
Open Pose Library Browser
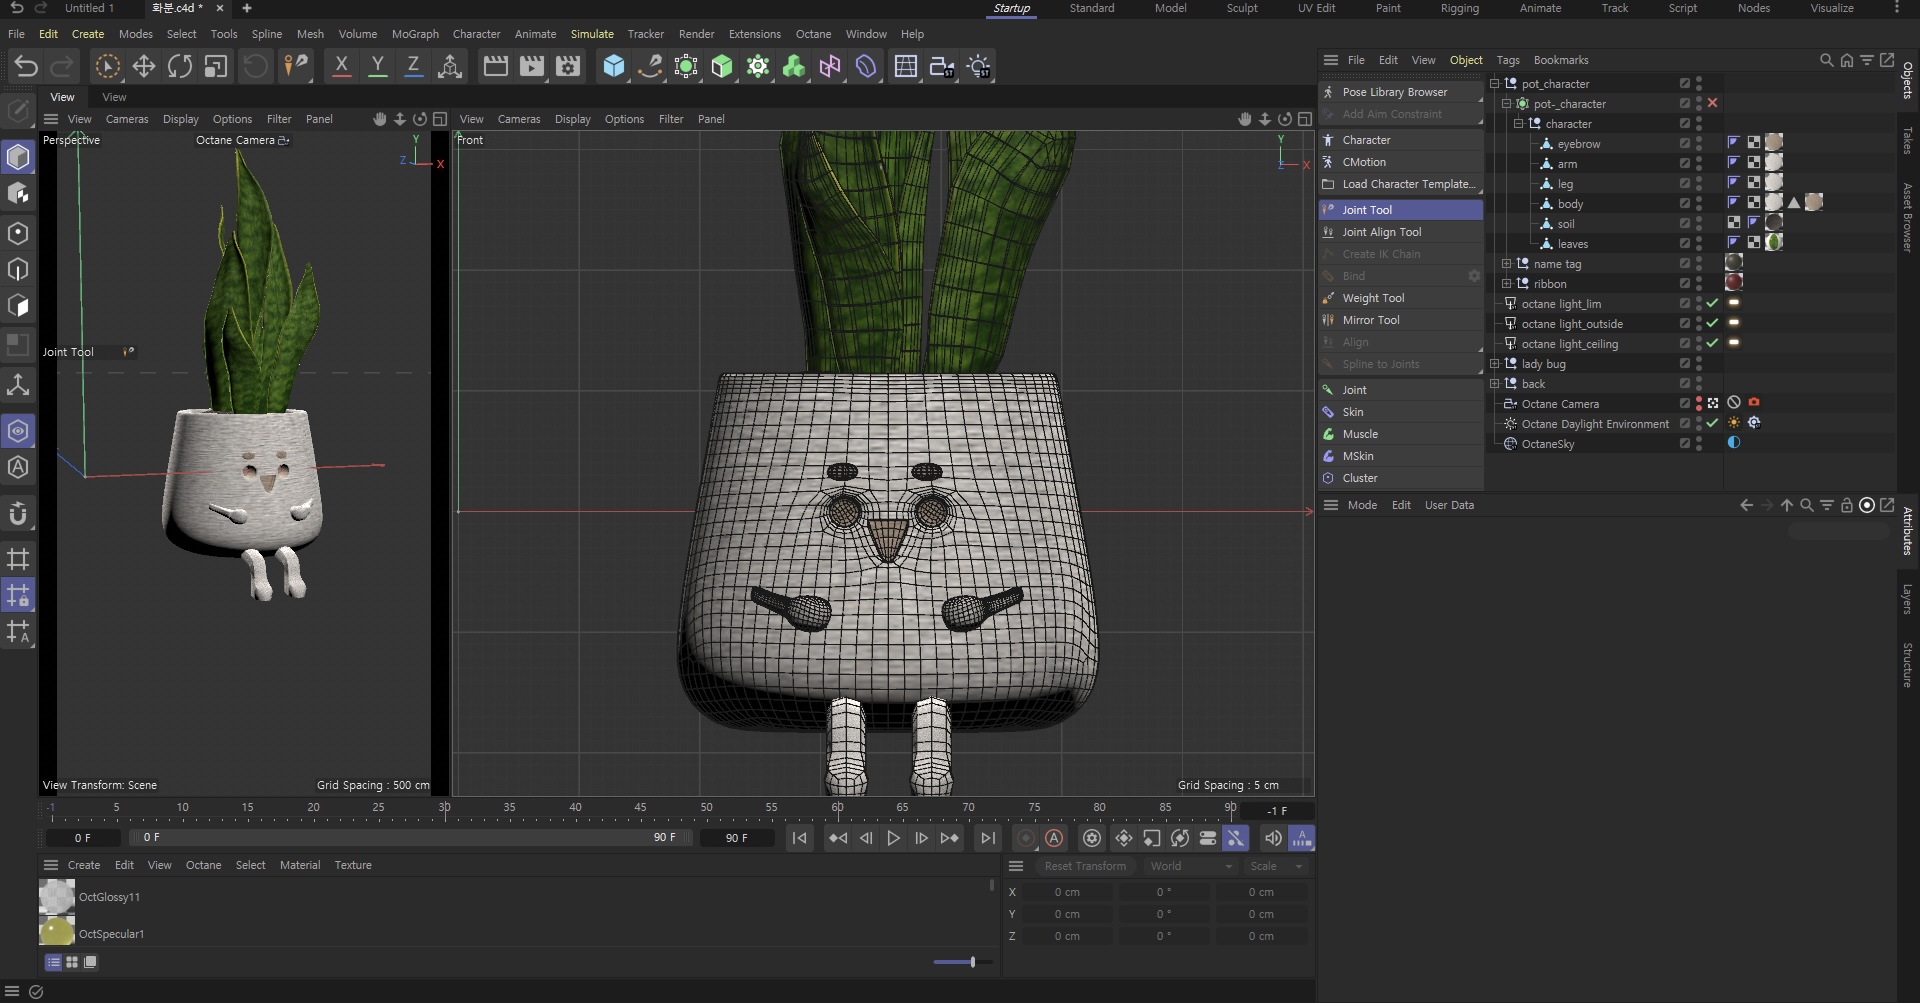pos(1401,92)
